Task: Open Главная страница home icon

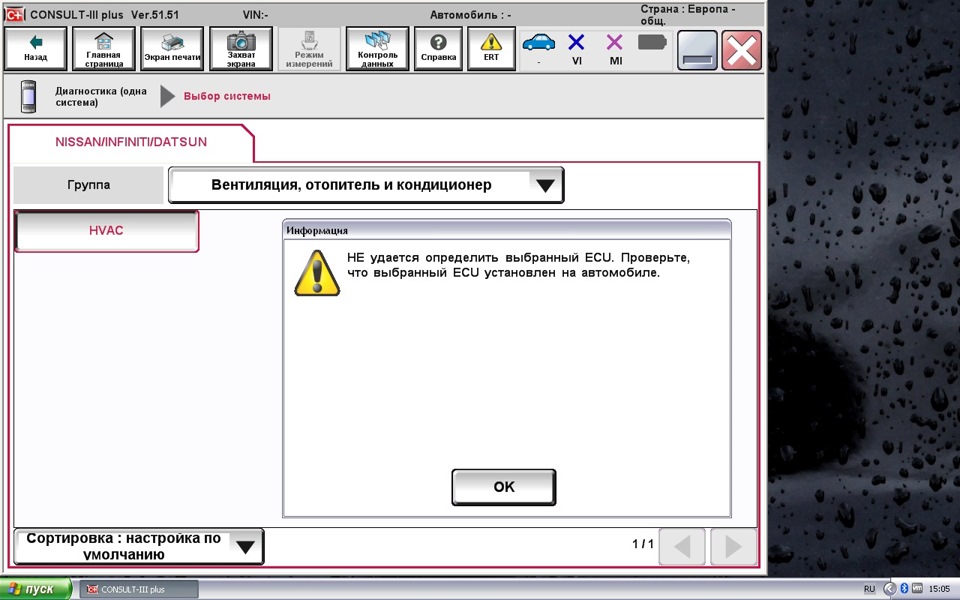Action: click(103, 49)
